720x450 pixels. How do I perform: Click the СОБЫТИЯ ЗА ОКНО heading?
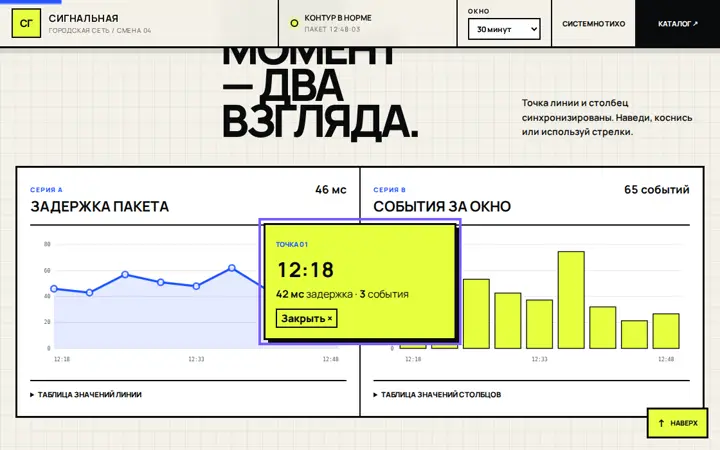tap(442, 207)
